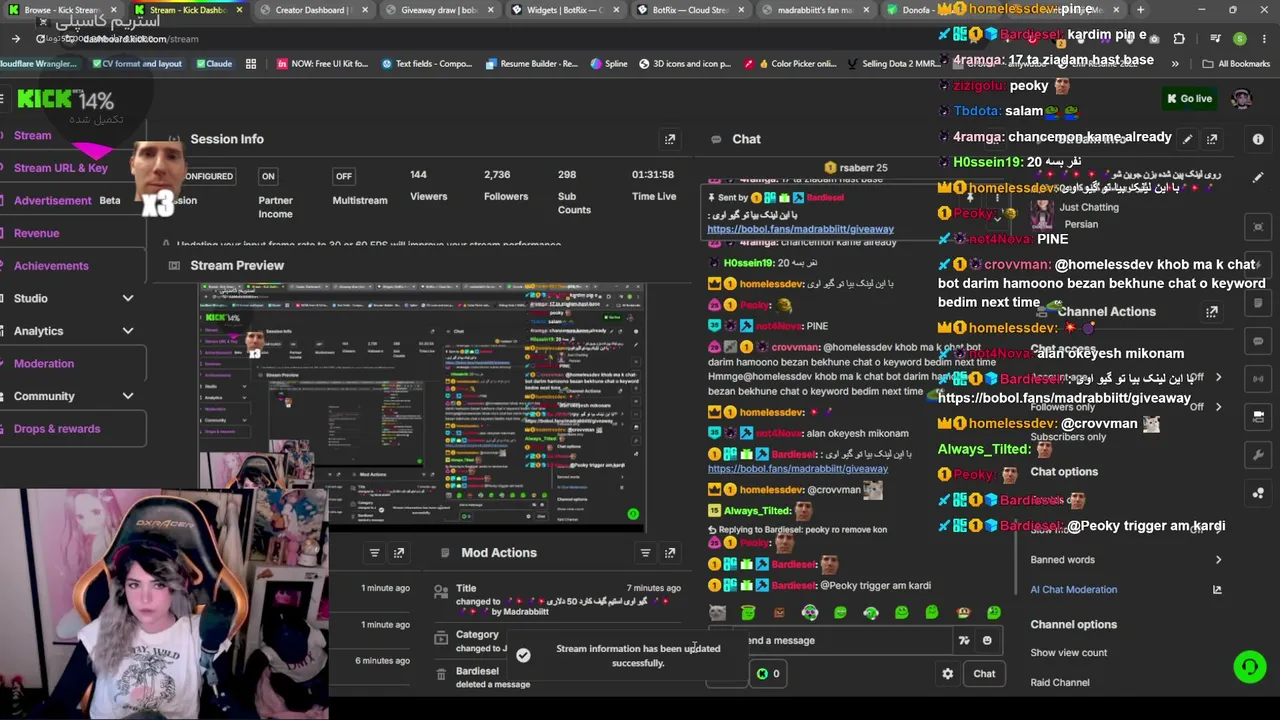1280x720 pixels.
Task: Pop out the Channel Actions panel
Action: click(x=1212, y=312)
